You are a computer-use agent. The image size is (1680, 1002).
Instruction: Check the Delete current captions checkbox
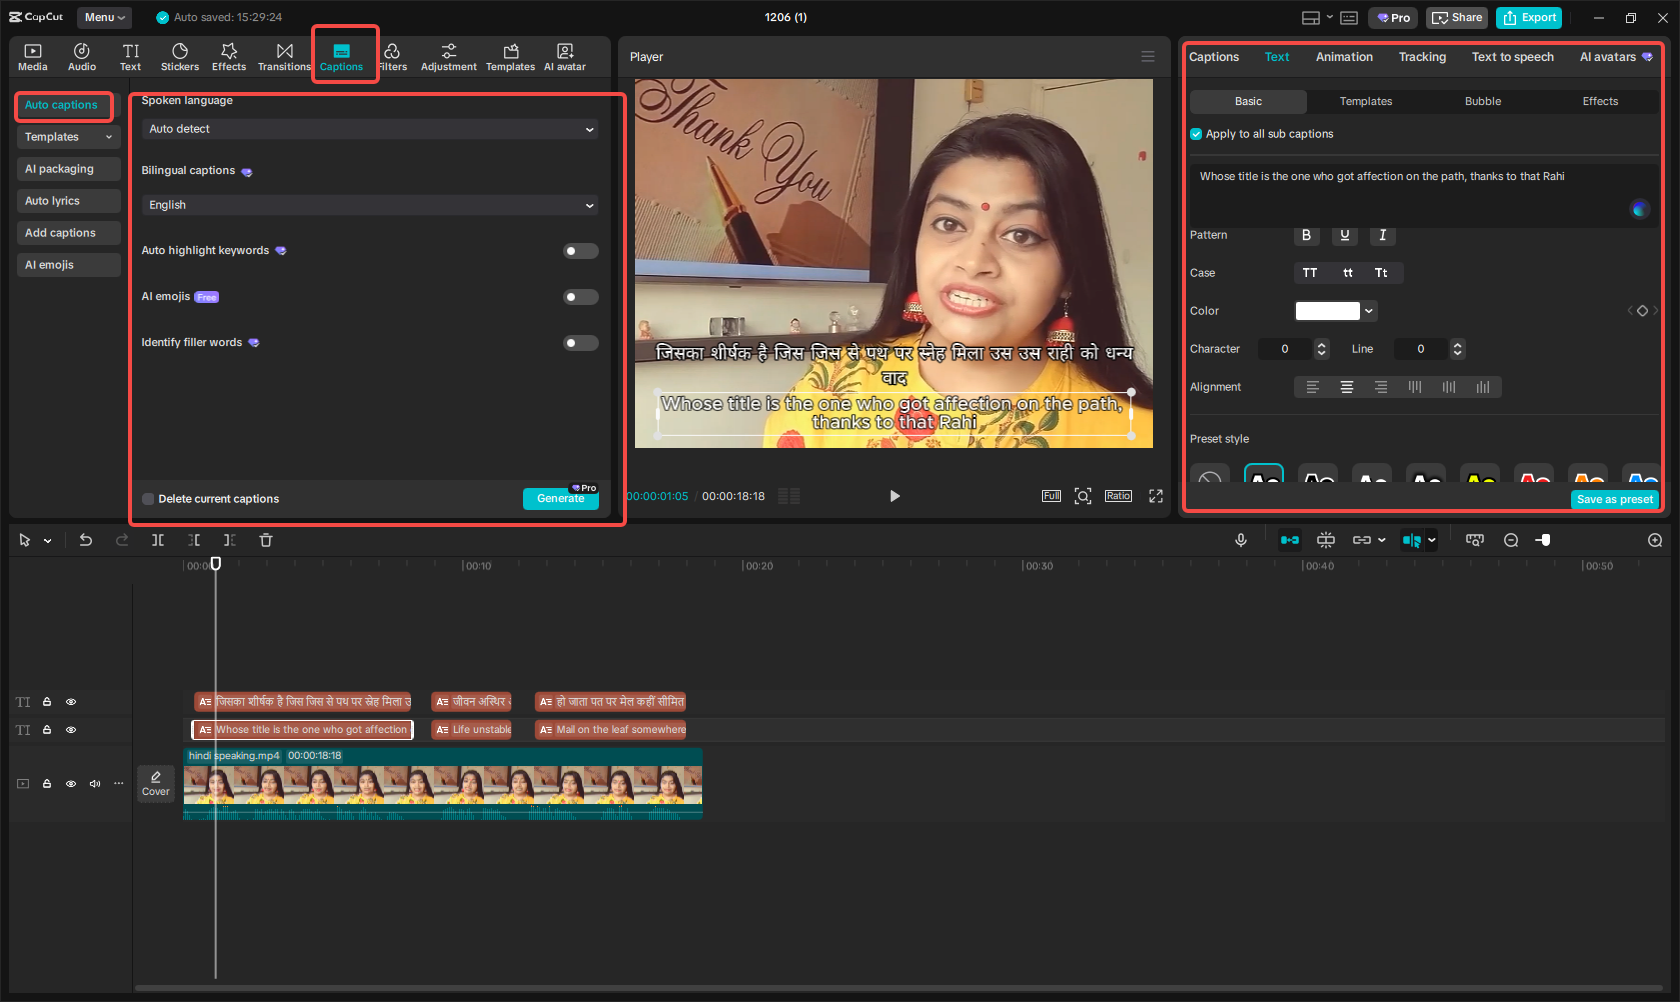pyautogui.click(x=147, y=498)
